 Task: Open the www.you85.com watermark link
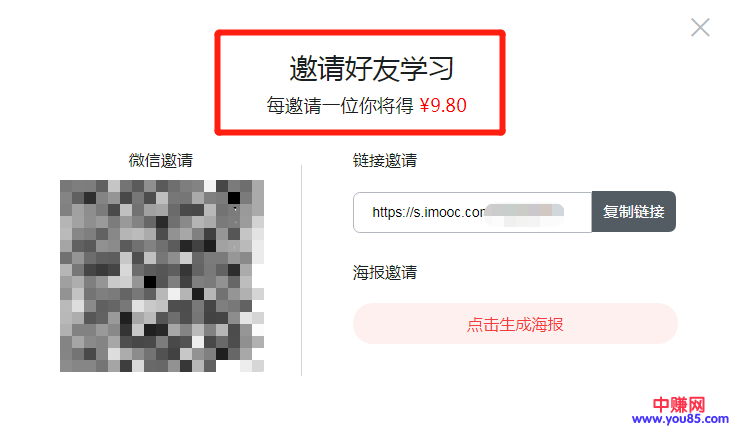pyautogui.click(x=680, y=419)
